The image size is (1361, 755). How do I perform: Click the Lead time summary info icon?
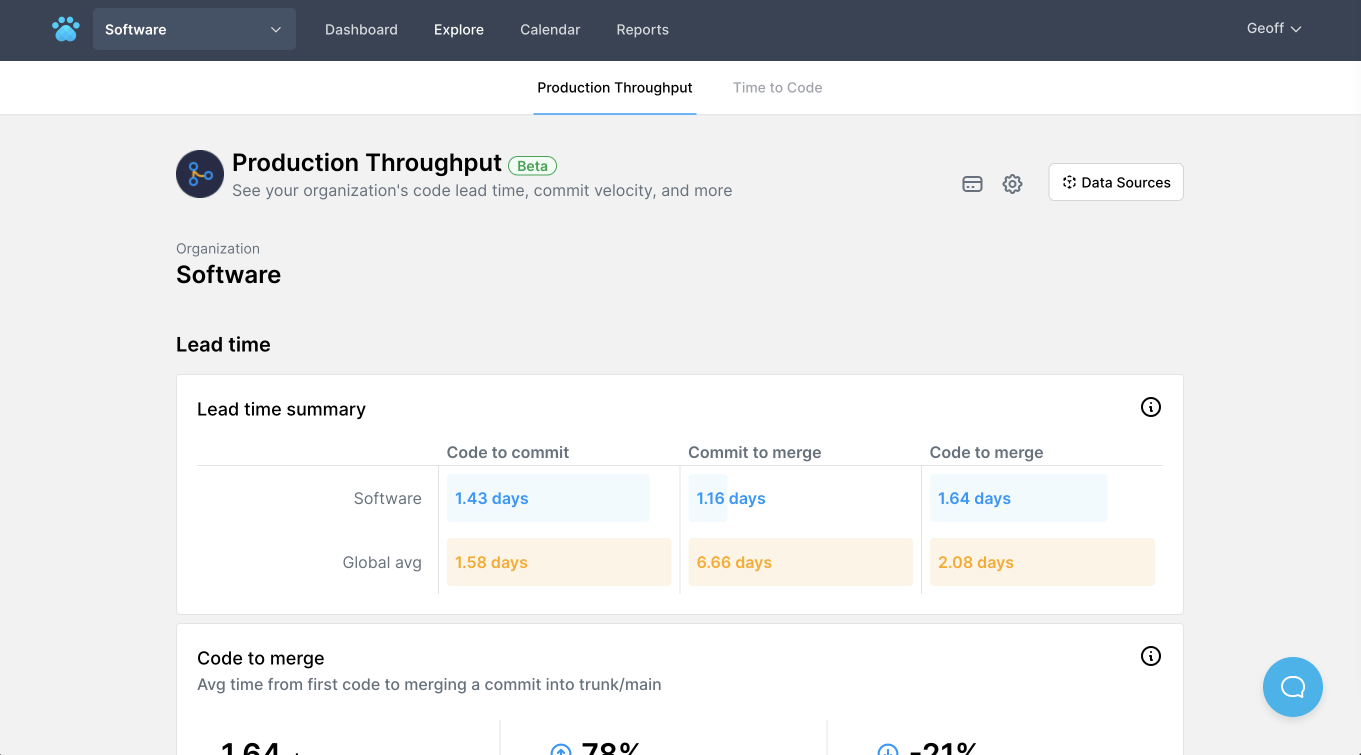(1150, 407)
